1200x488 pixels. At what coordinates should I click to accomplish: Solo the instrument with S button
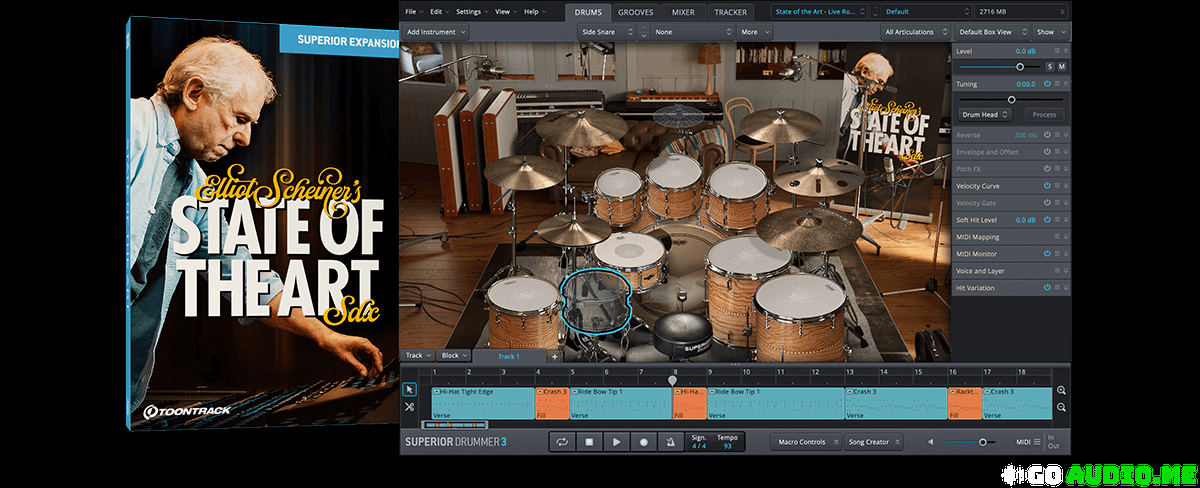tap(1049, 66)
